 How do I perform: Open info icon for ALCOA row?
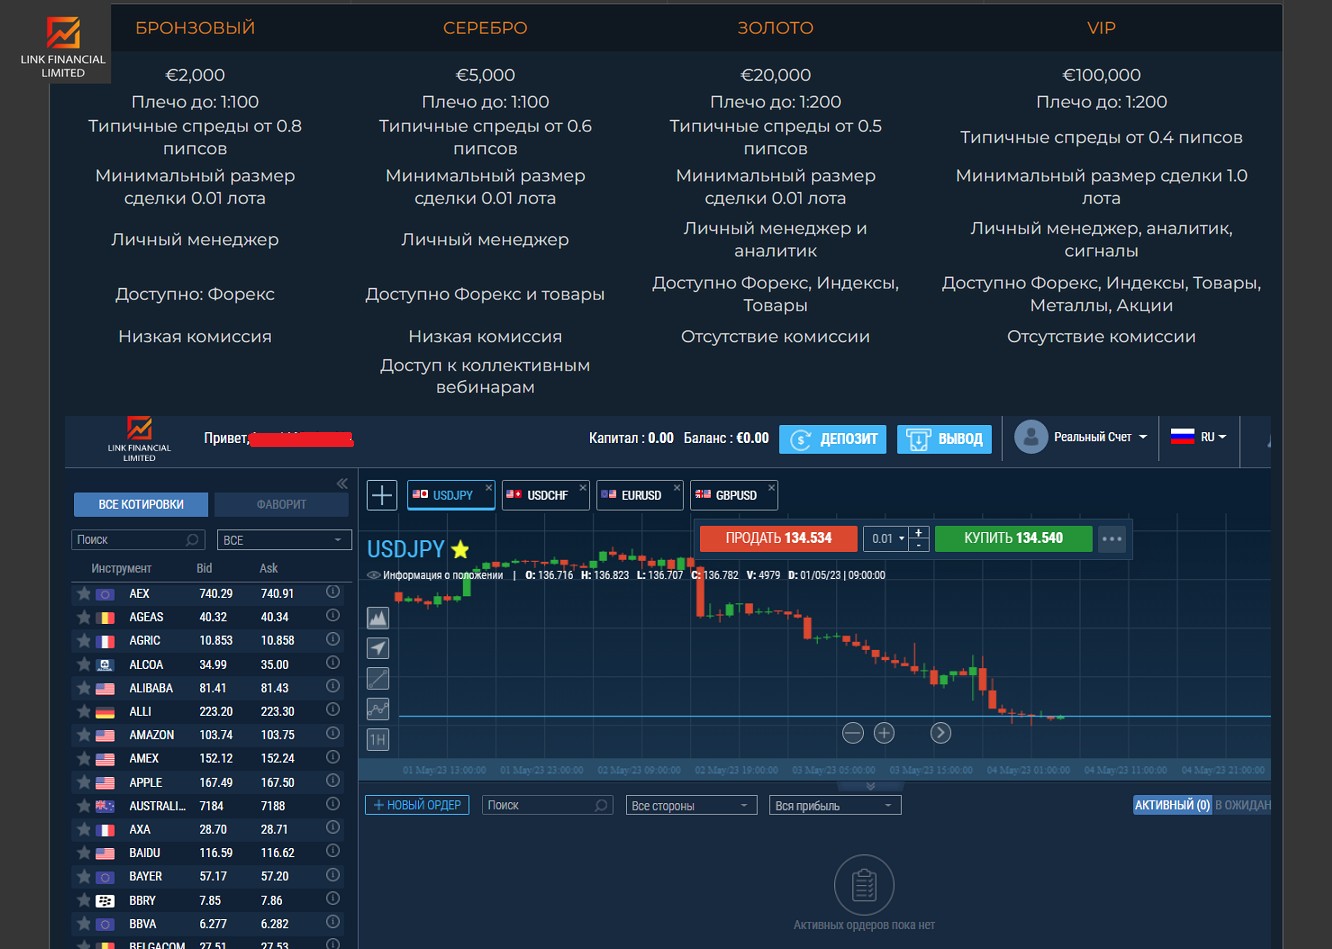pyautogui.click(x=333, y=663)
